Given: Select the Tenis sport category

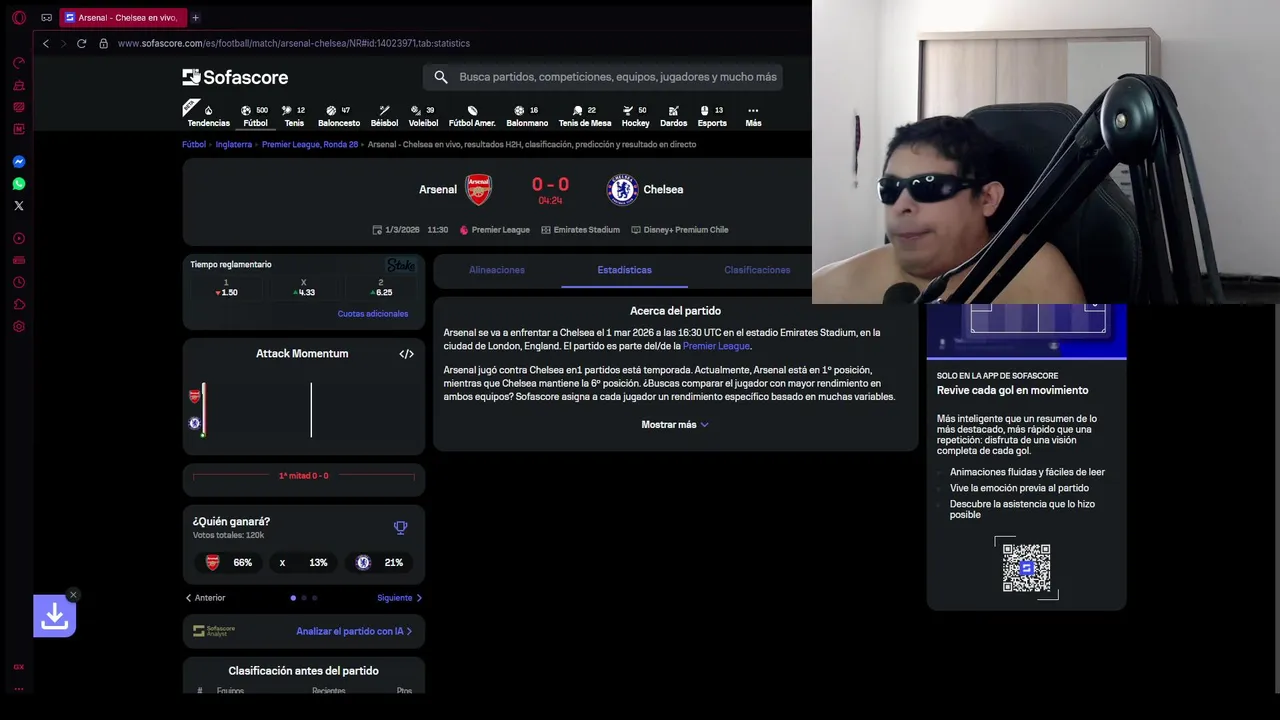Looking at the screenshot, I should [294, 116].
